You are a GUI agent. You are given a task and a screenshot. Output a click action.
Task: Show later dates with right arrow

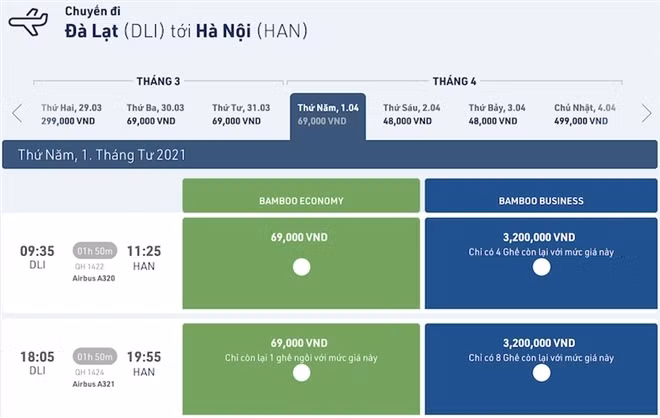(x=646, y=113)
